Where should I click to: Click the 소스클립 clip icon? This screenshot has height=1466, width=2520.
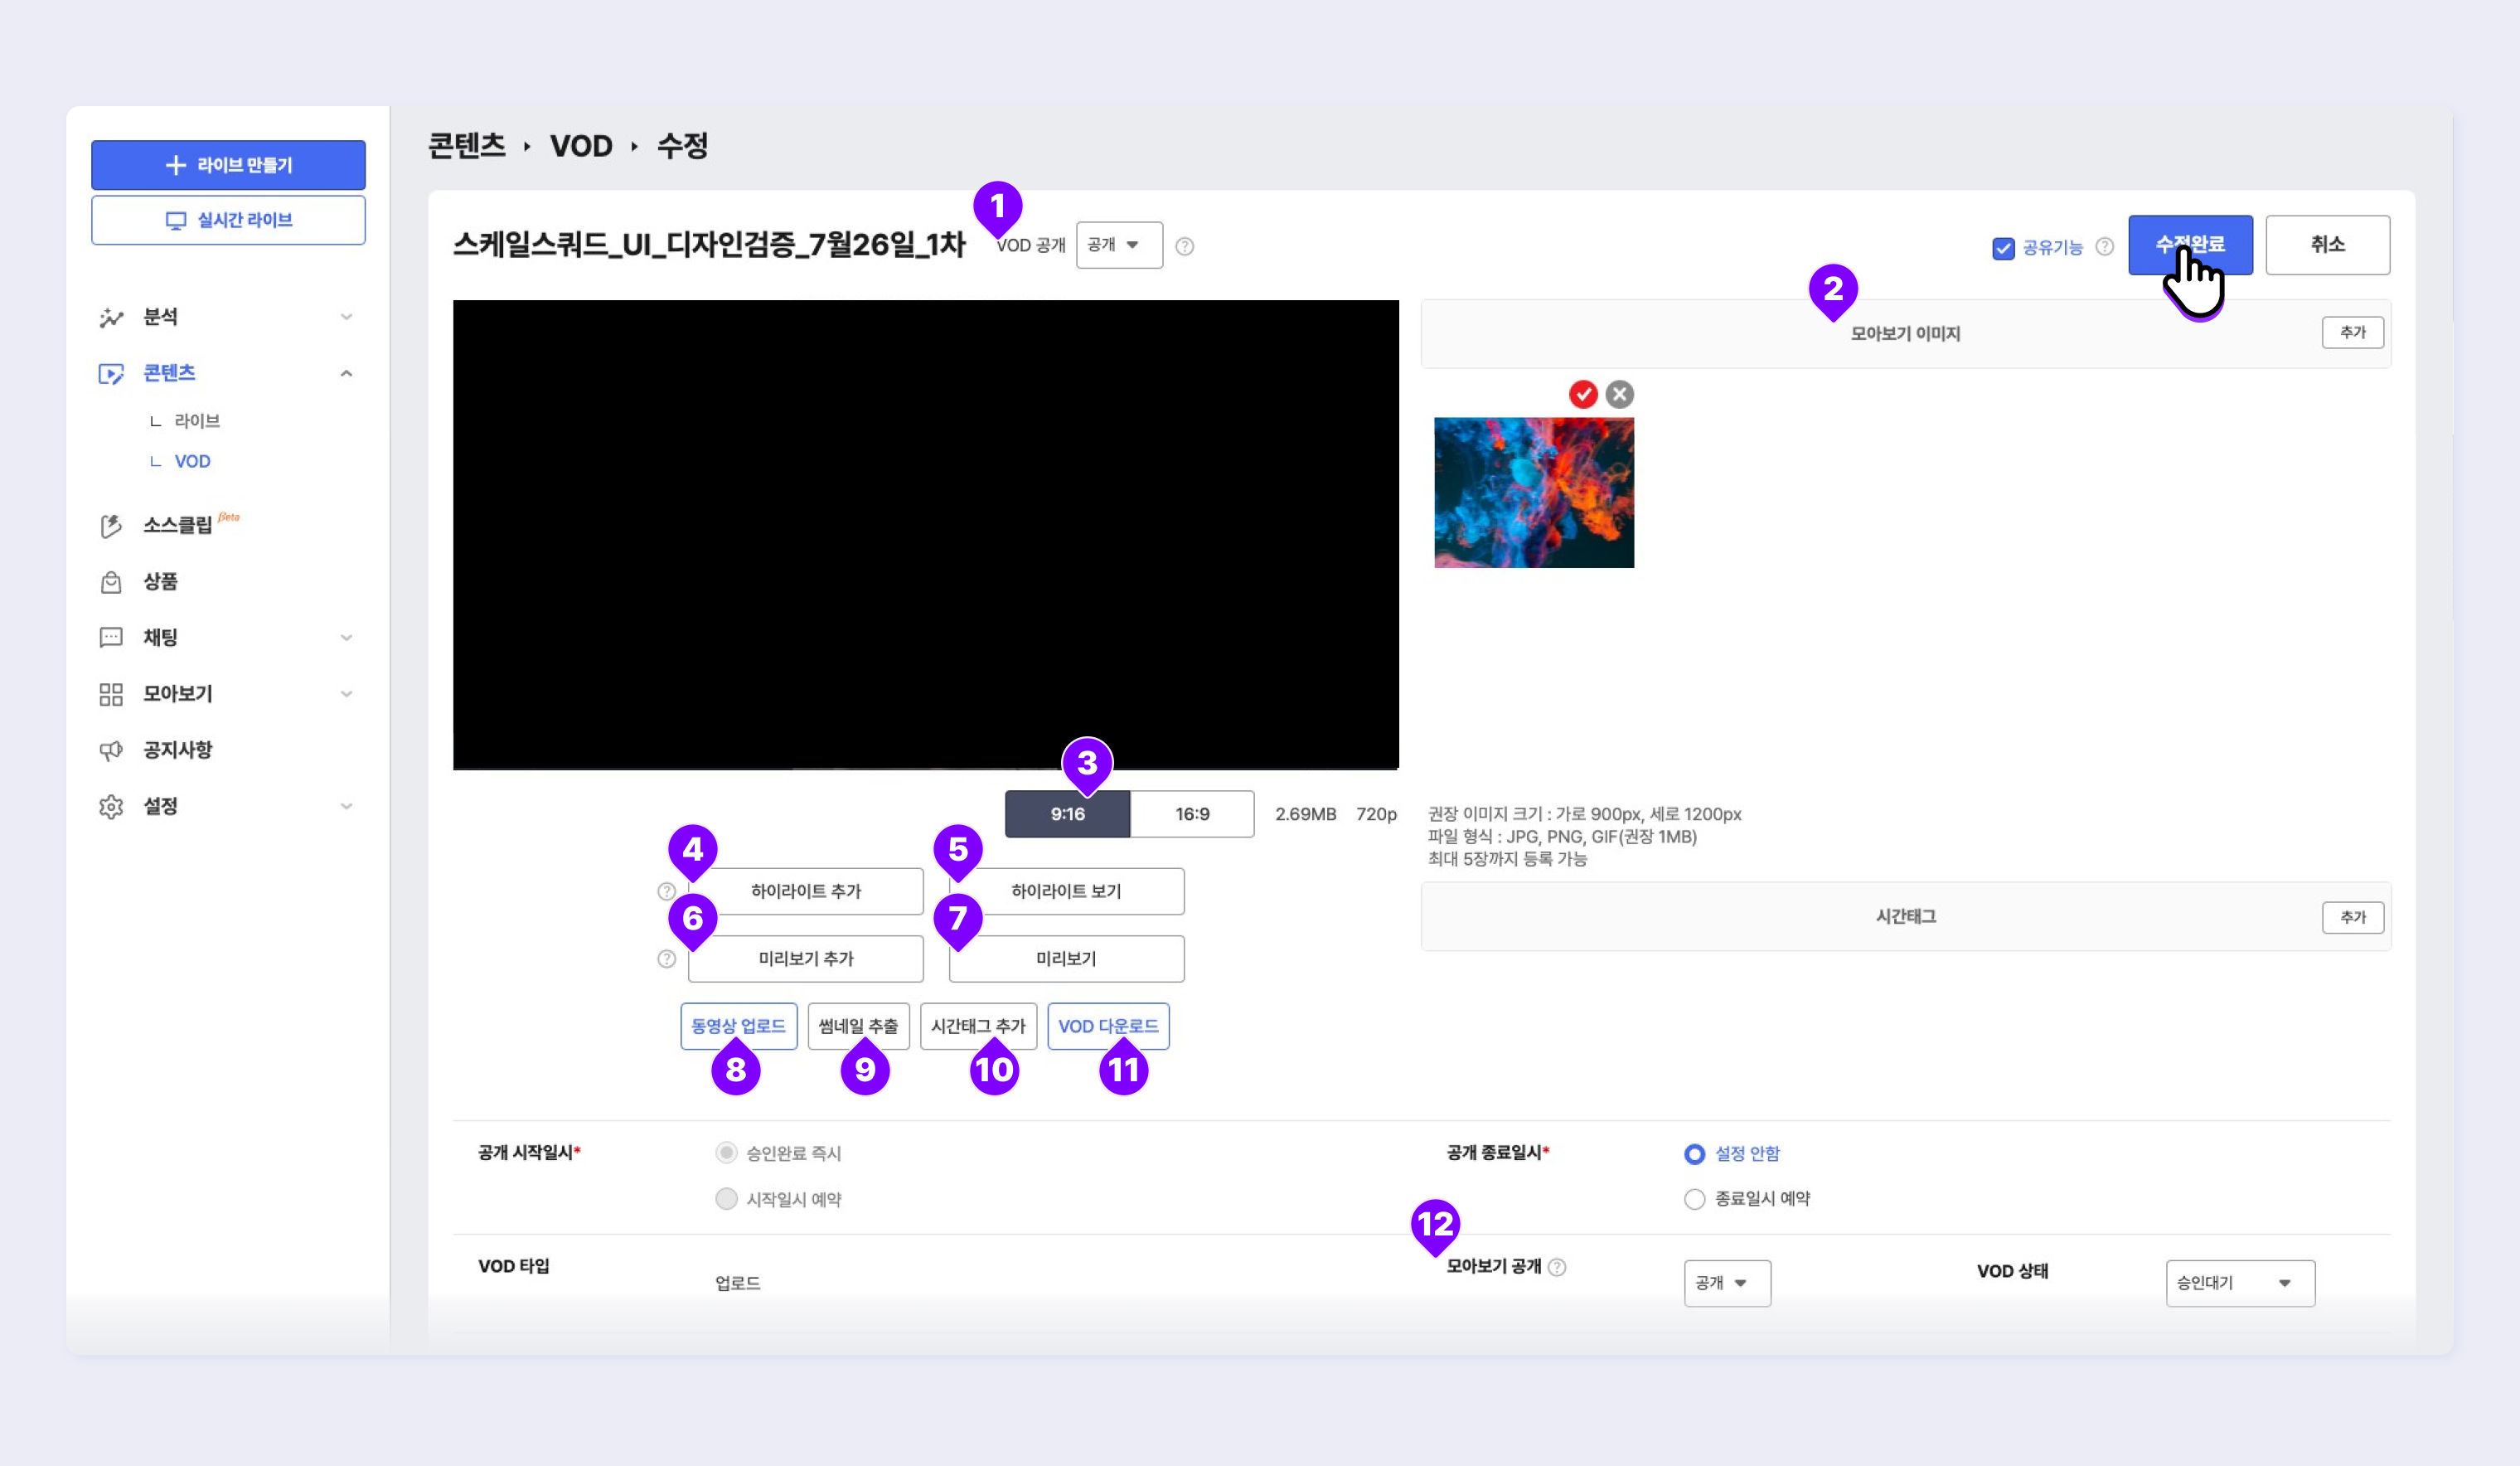click(x=111, y=526)
